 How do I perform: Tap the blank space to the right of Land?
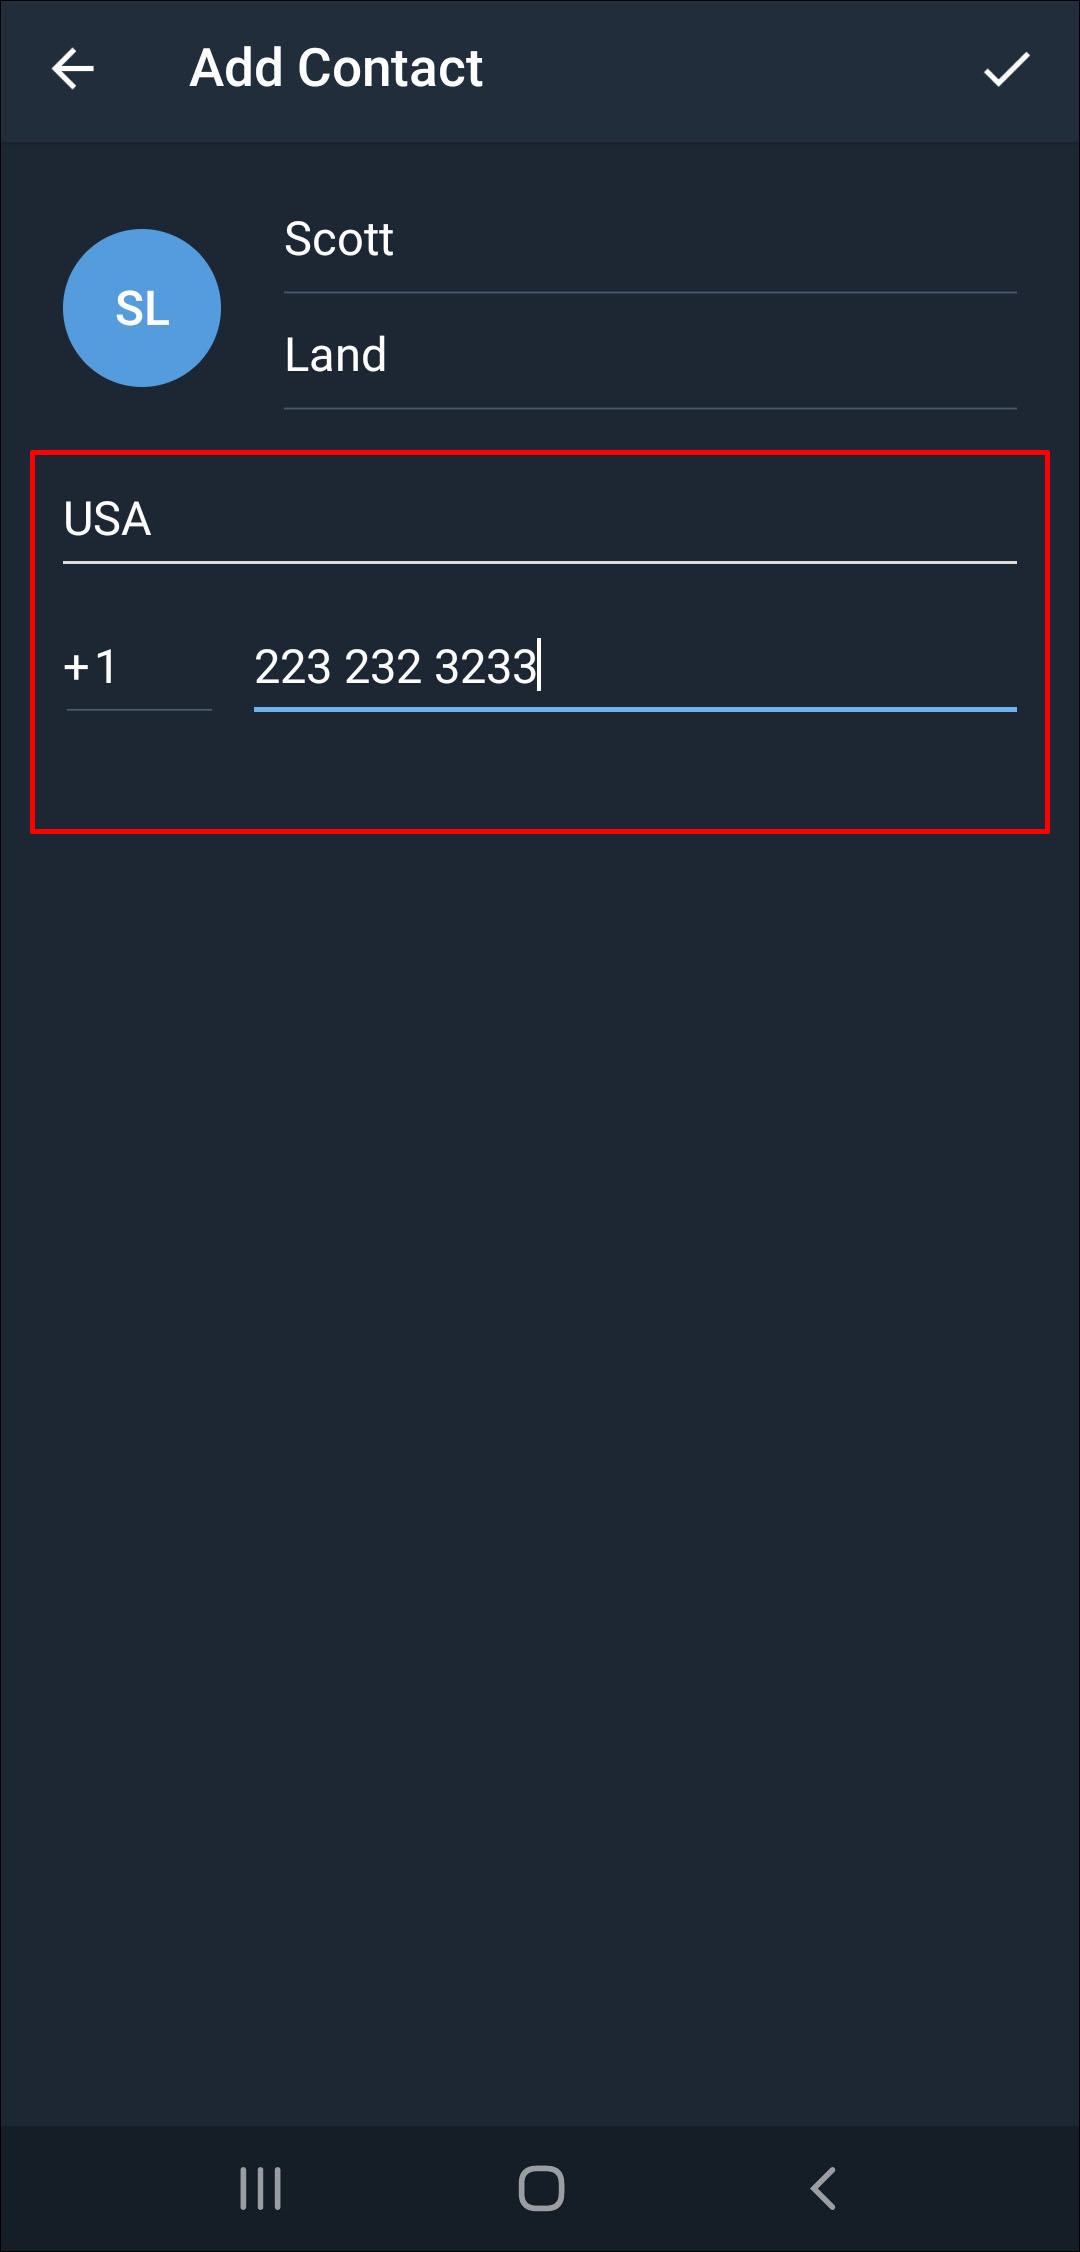click(700, 355)
